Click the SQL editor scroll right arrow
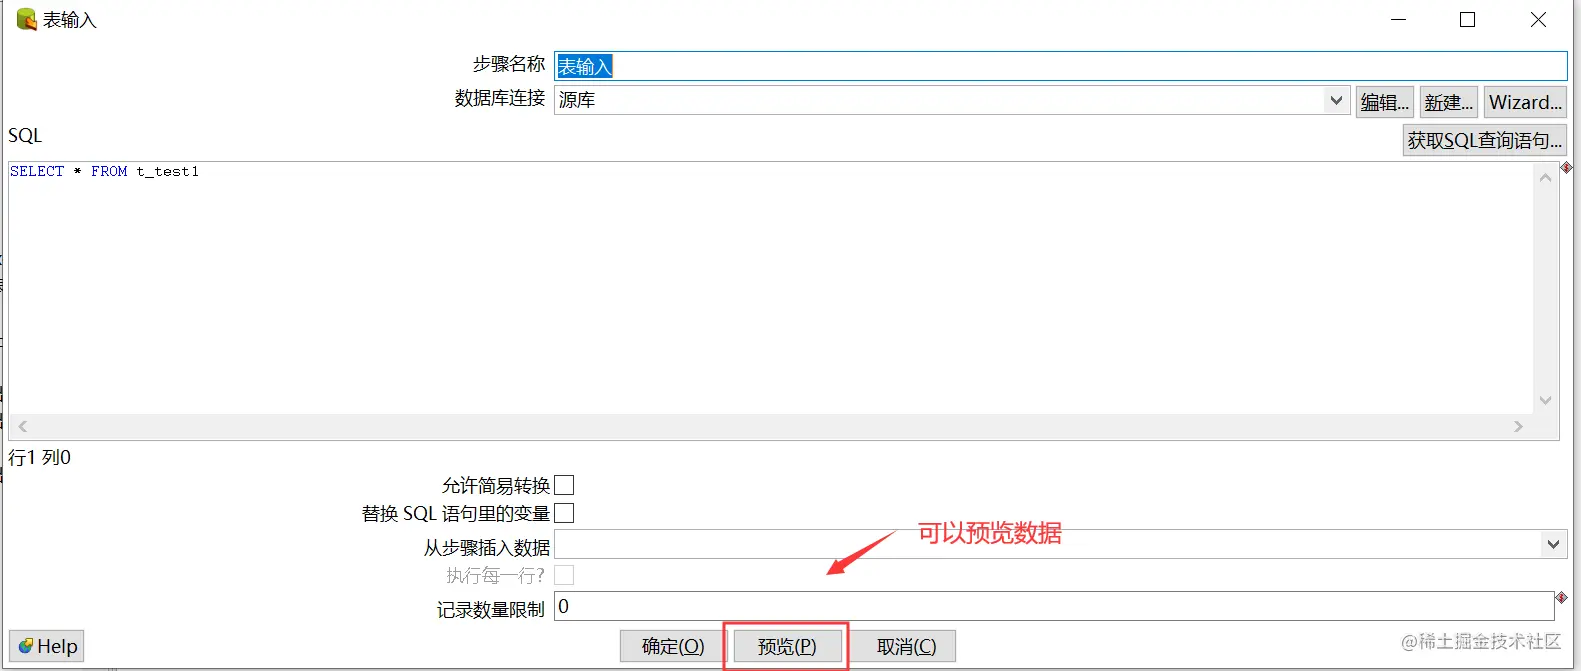The width and height of the screenshot is (1581, 671). click(x=1518, y=426)
